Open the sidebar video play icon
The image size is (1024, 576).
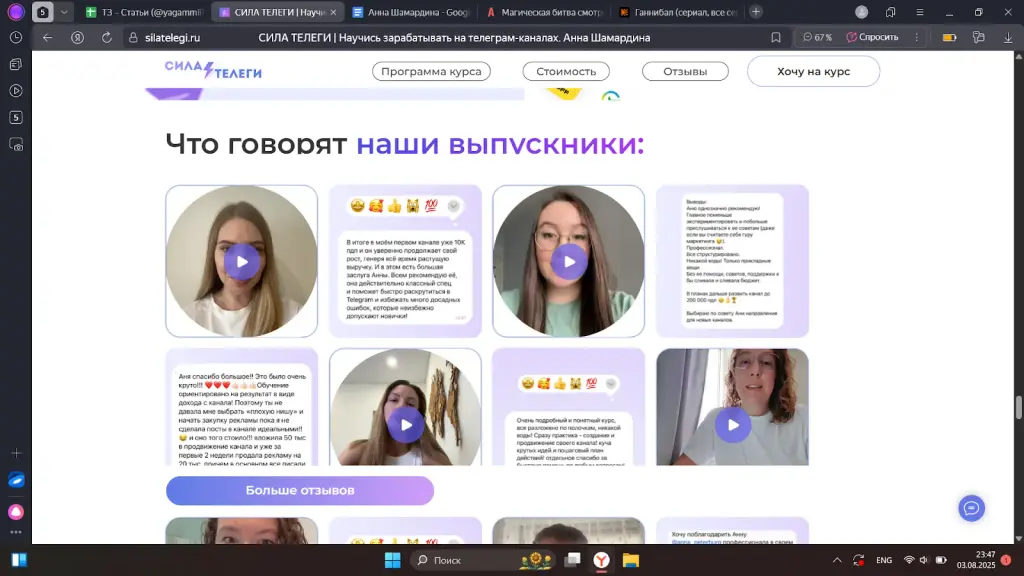[x=16, y=91]
